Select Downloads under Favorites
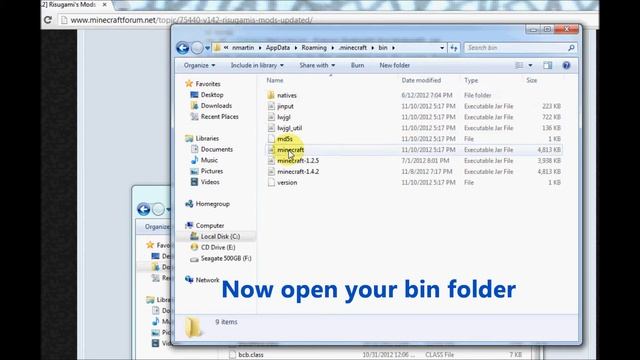This screenshot has width=640, height=360. tap(211, 106)
